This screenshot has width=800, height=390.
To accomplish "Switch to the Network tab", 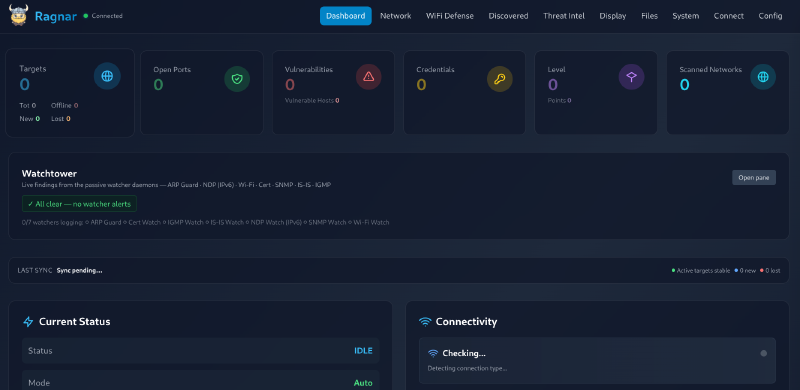I will click(395, 16).
